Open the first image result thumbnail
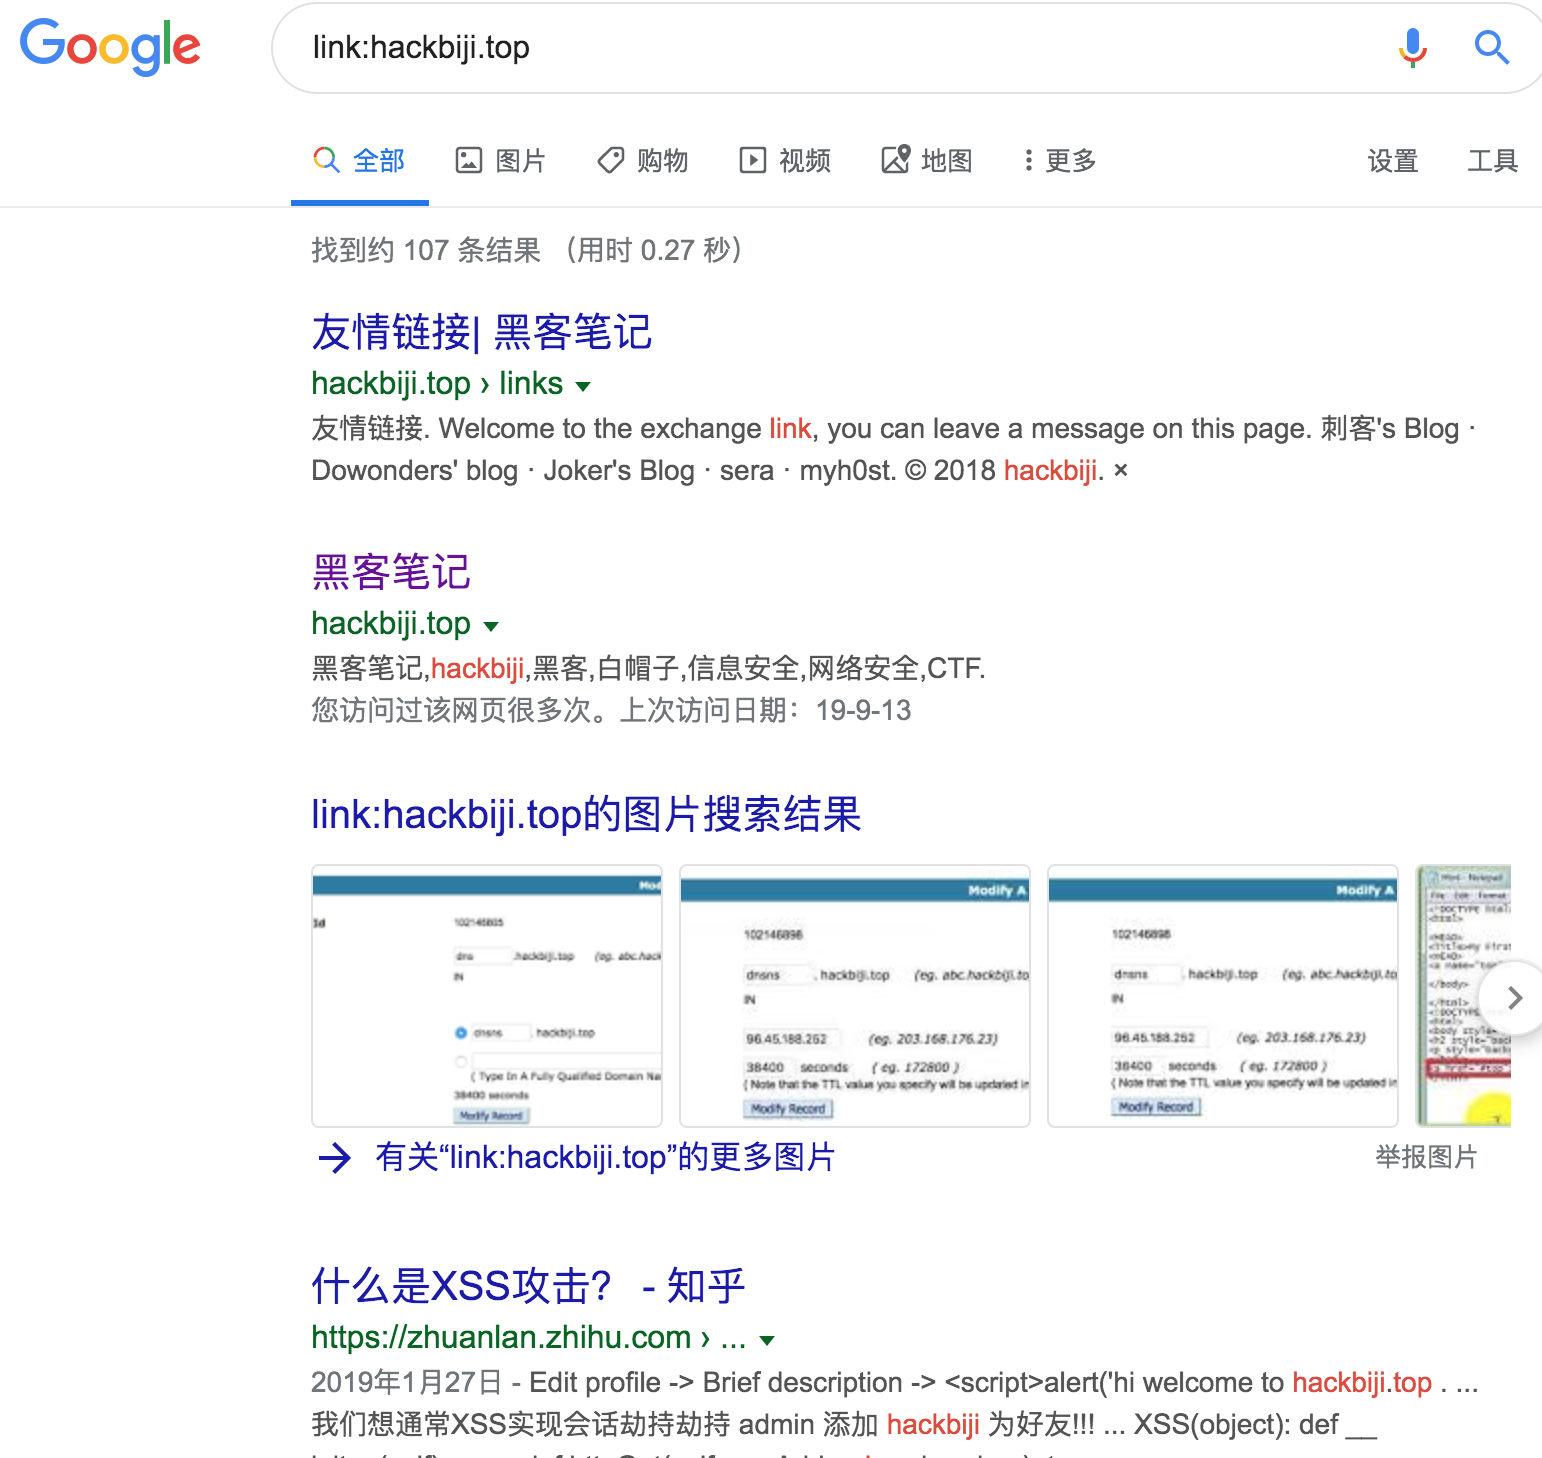The height and width of the screenshot is (1458, 1542). (x=487, y=996)
